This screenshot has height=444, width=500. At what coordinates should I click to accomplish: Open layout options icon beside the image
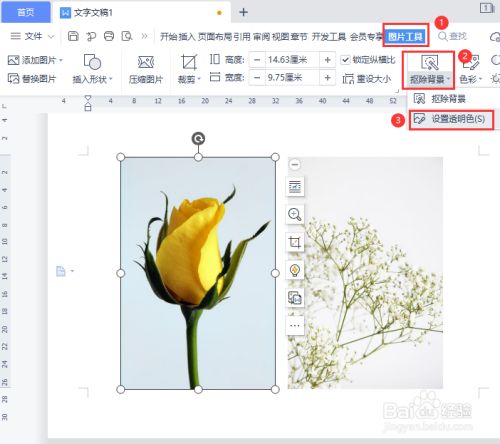pos(295,186)
